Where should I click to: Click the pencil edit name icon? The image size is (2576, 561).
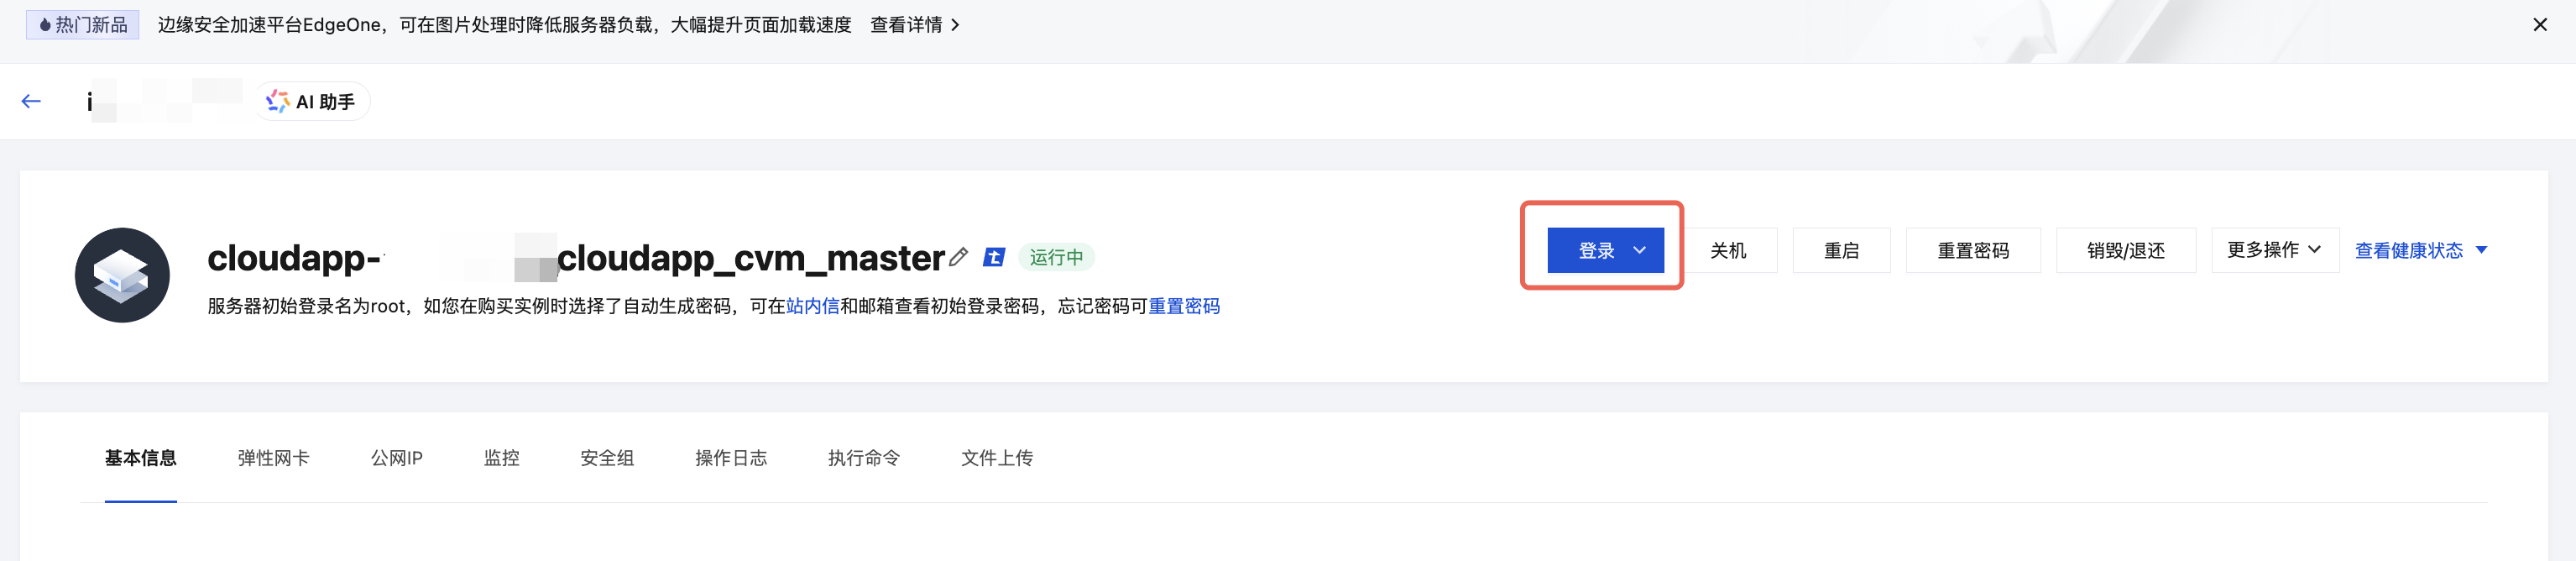click(x=958, y=257)
